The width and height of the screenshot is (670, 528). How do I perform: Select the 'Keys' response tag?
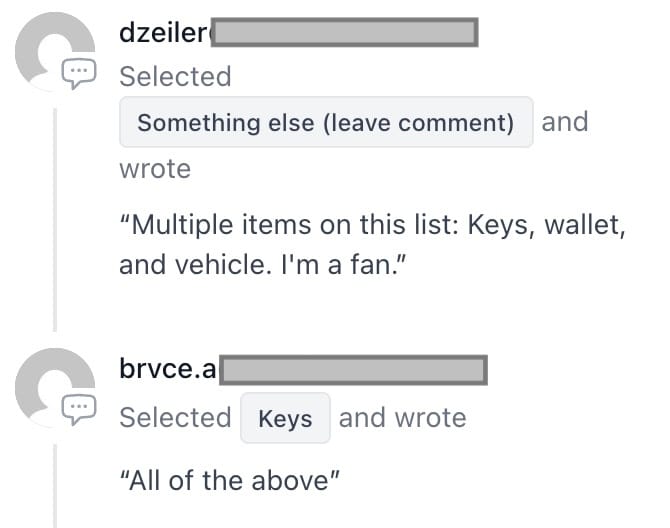[x=285, y=419]
